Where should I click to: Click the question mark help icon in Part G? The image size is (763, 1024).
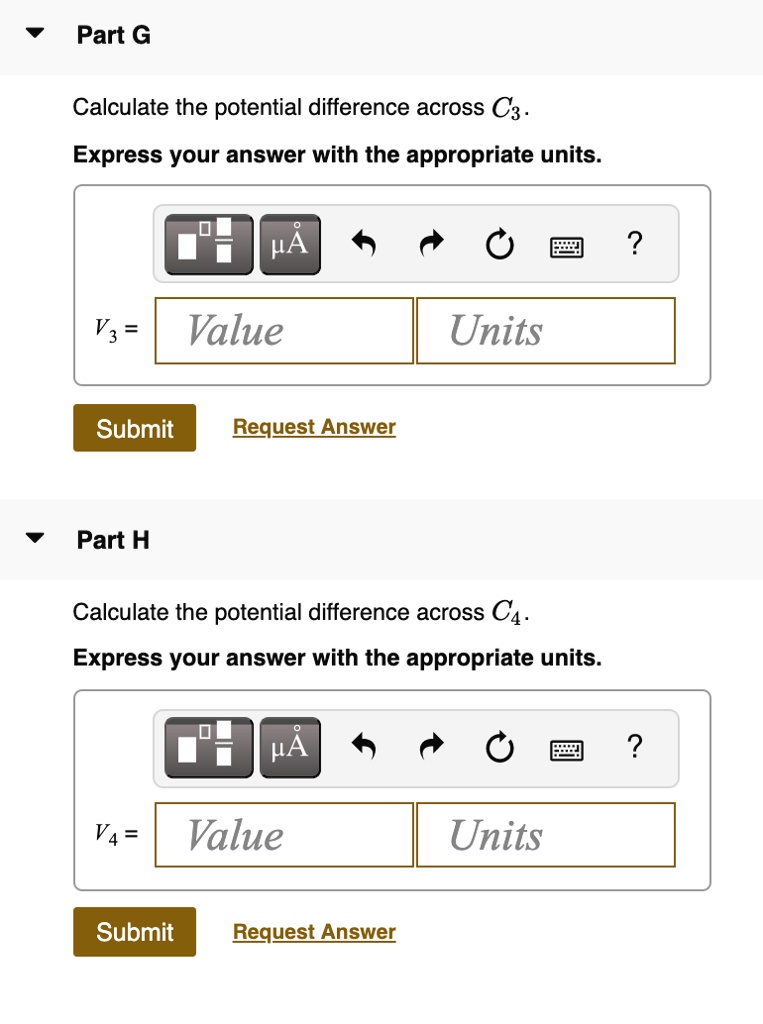[634, 243]
